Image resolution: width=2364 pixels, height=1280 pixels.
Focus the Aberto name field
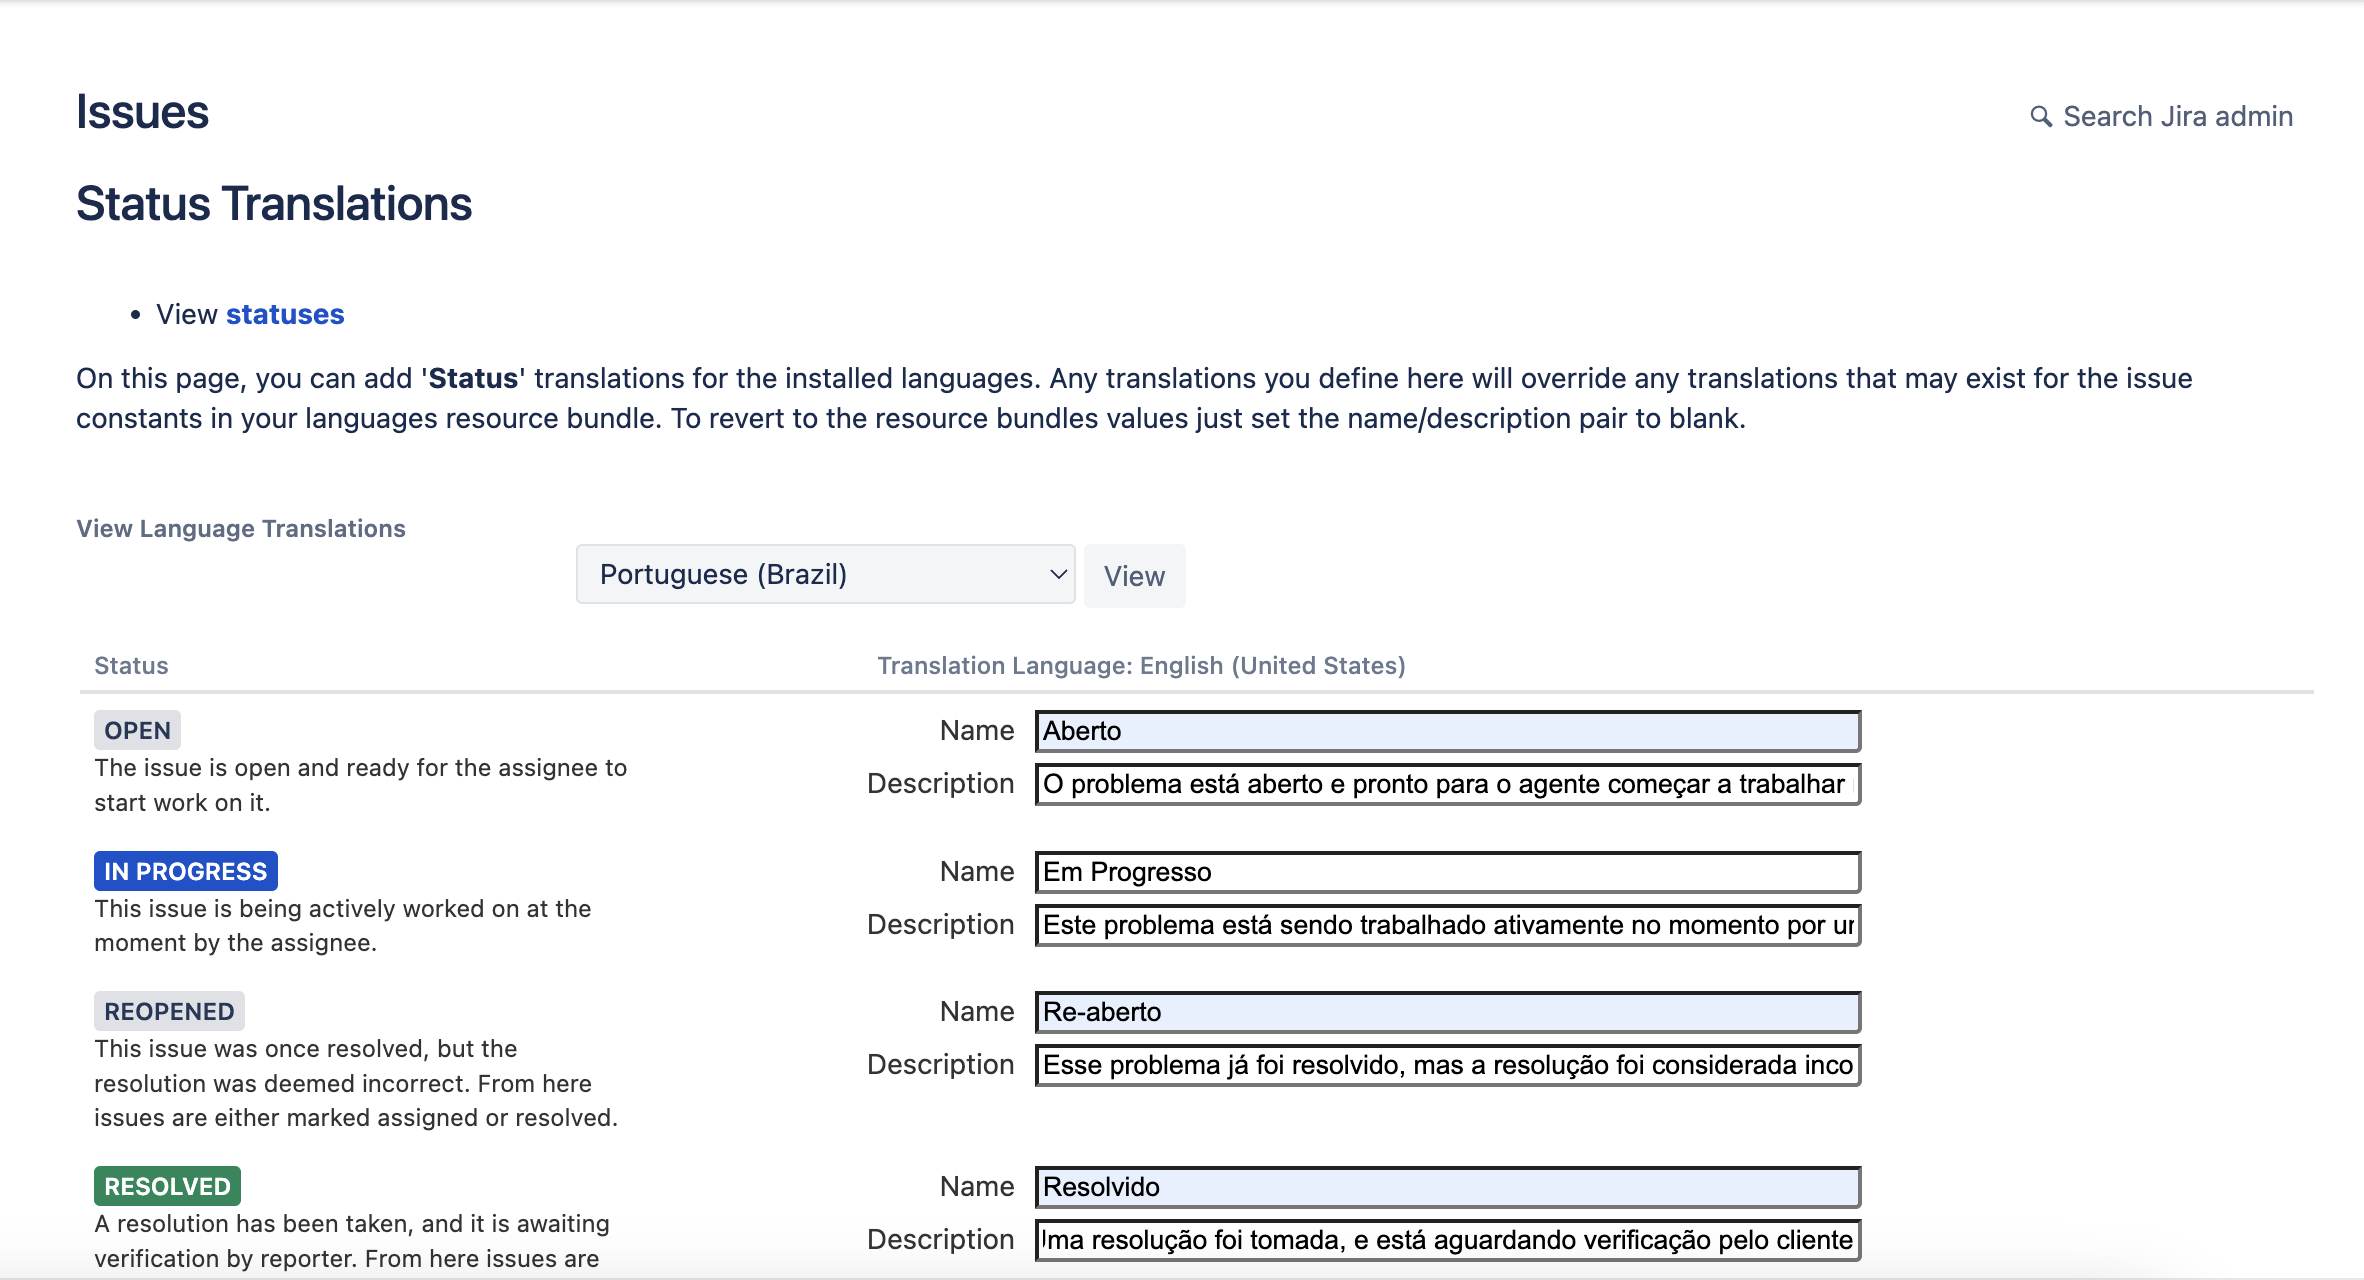(1446, 731)
